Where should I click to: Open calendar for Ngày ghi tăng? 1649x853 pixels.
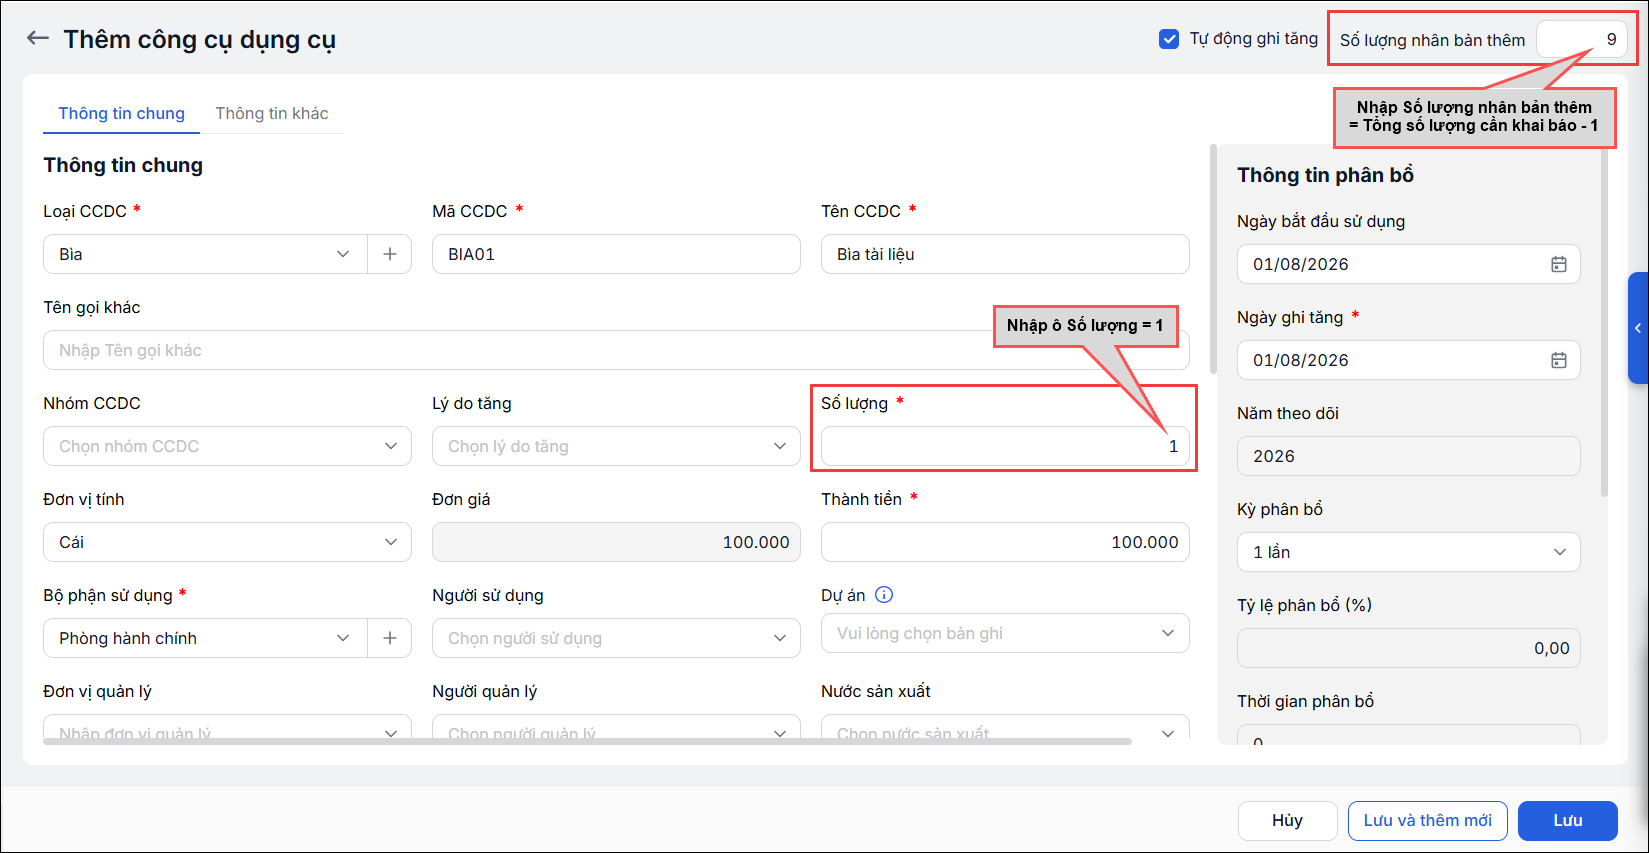coord(1558,360)
